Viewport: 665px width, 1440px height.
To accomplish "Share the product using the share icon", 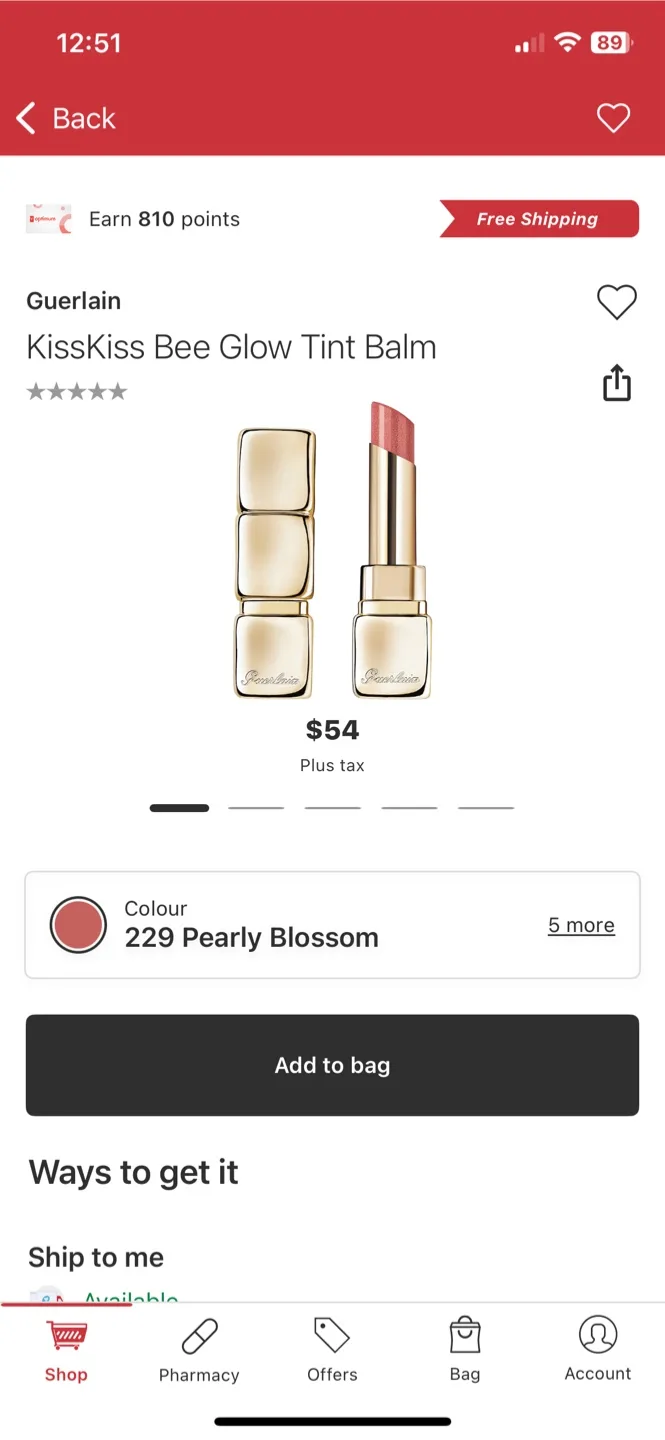I will point(617,383).
